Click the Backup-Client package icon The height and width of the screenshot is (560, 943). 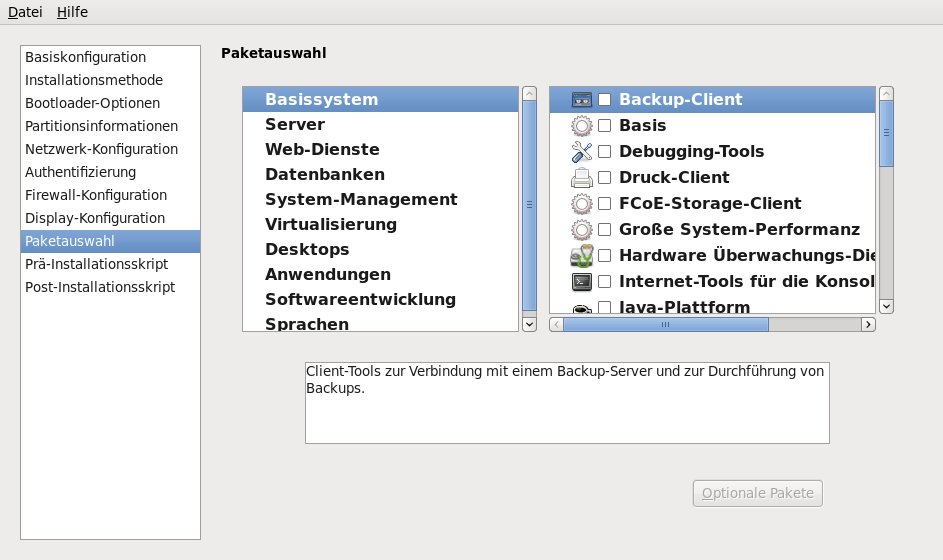pyautogui.click(x=582, y=99)
